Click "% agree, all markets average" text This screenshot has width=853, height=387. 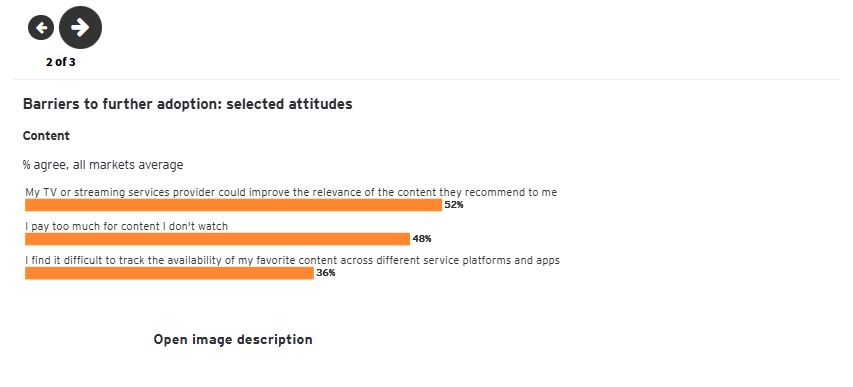click(103, 165)
